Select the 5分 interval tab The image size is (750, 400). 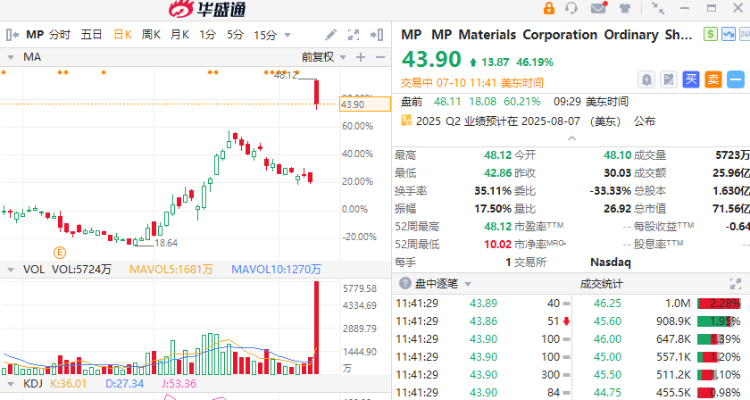(x=235, y=35)
